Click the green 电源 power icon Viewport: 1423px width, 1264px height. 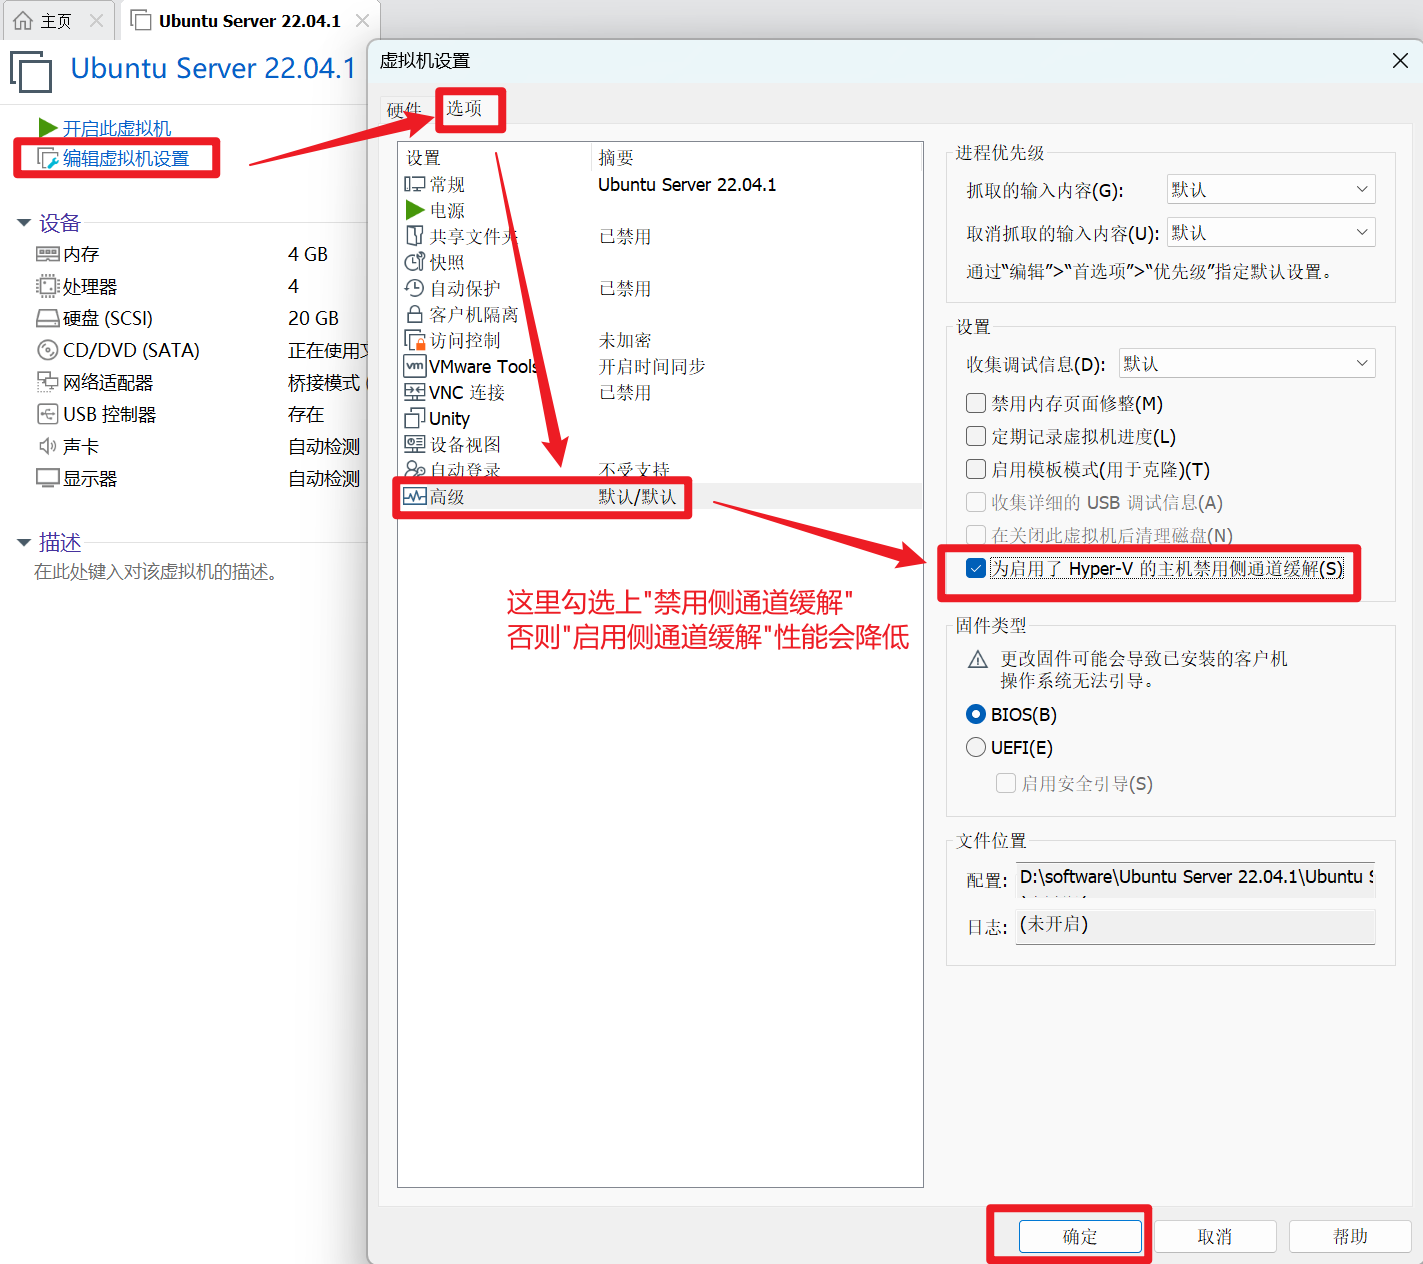pos(415,210)
